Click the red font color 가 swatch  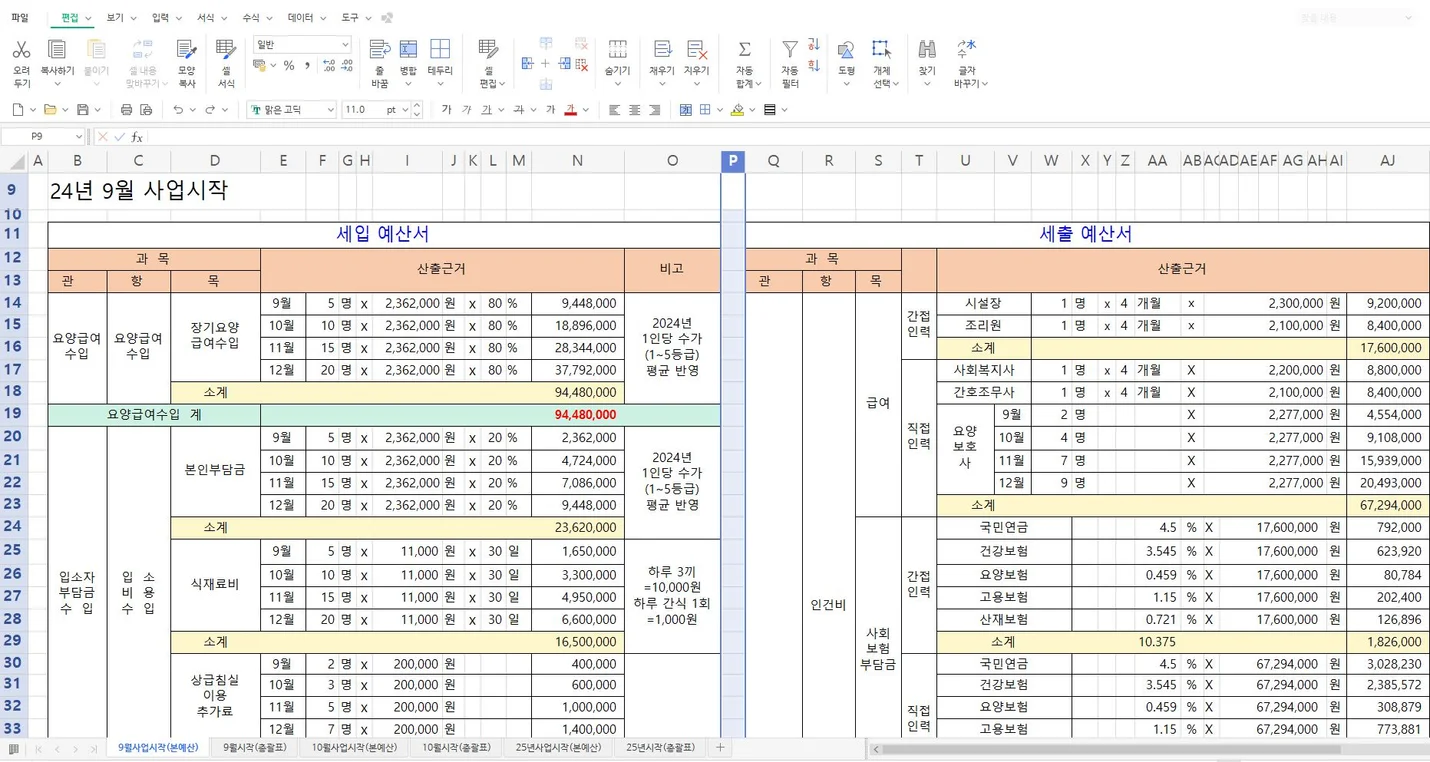coord(571,110)
